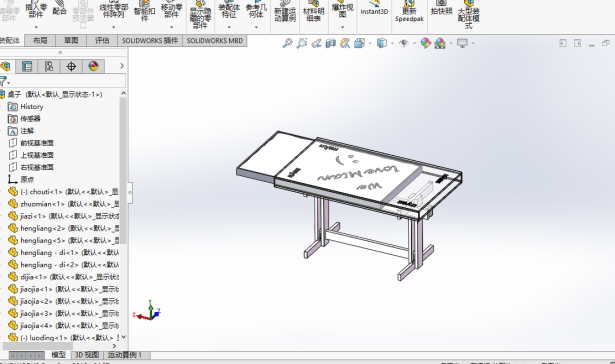Open the feature tree filter funnel dropdown

5,82
